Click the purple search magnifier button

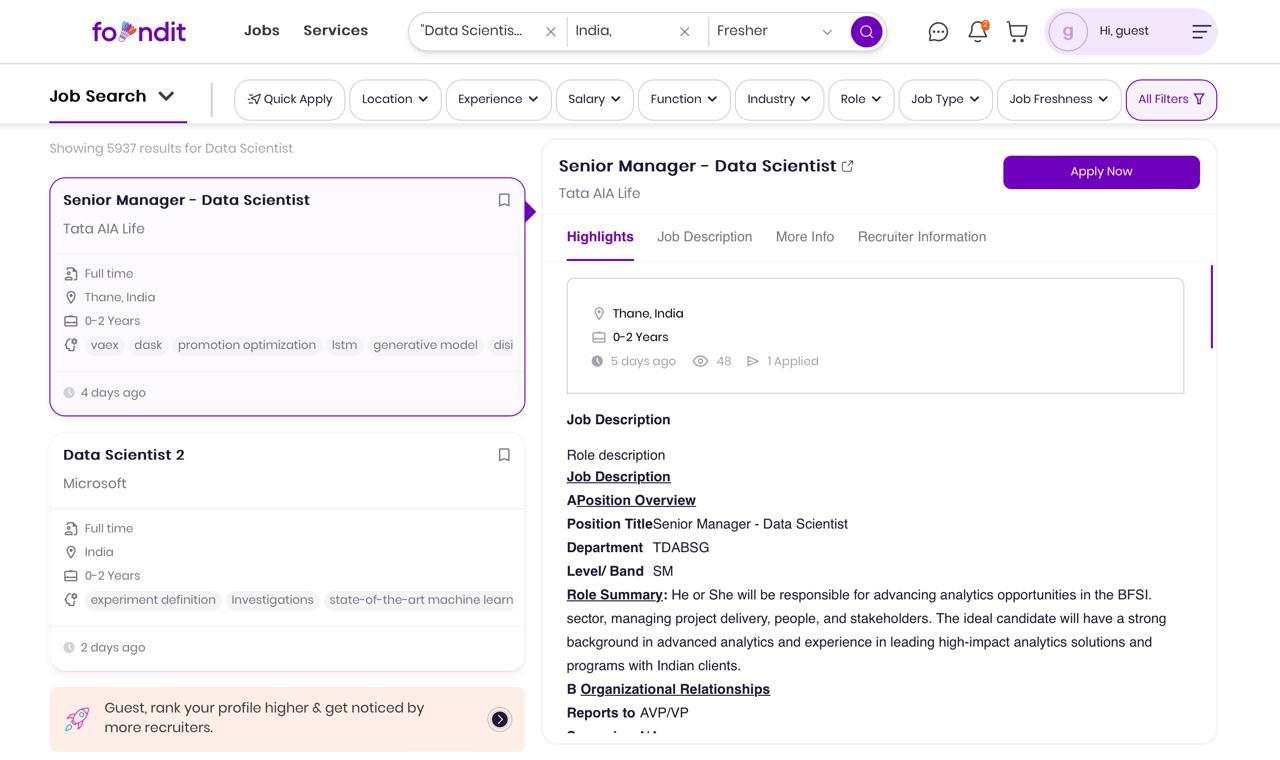(x=867, y=32)
